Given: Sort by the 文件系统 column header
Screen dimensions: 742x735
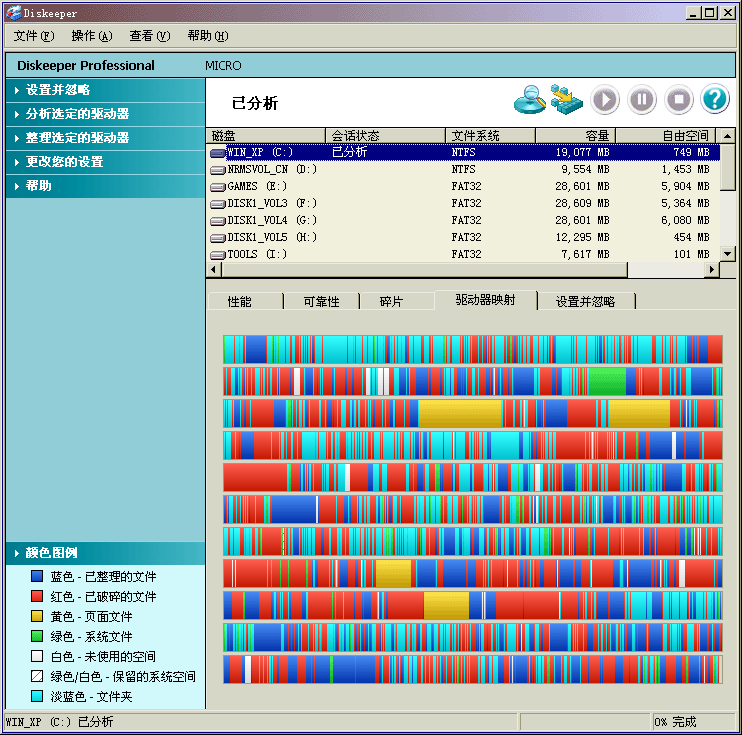Looking at the screenshot, I should pos(490,136).
